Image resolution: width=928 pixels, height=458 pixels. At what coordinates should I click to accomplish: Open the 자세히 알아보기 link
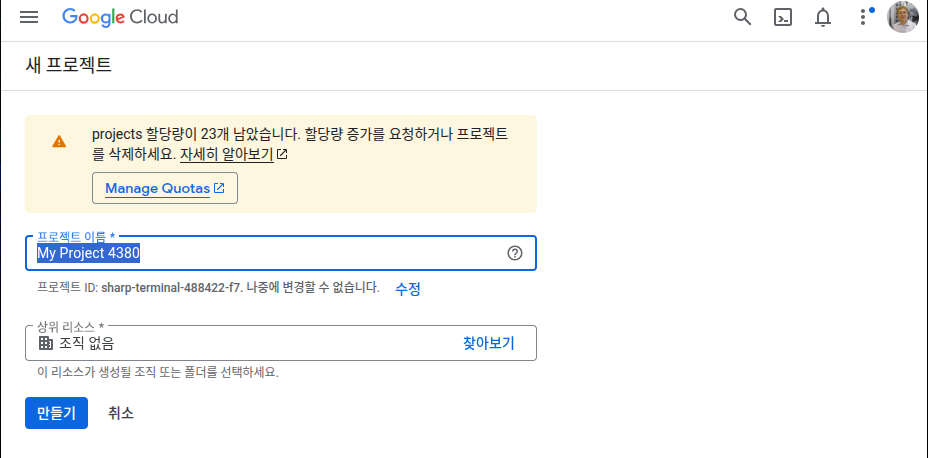(x=226, y=155)
